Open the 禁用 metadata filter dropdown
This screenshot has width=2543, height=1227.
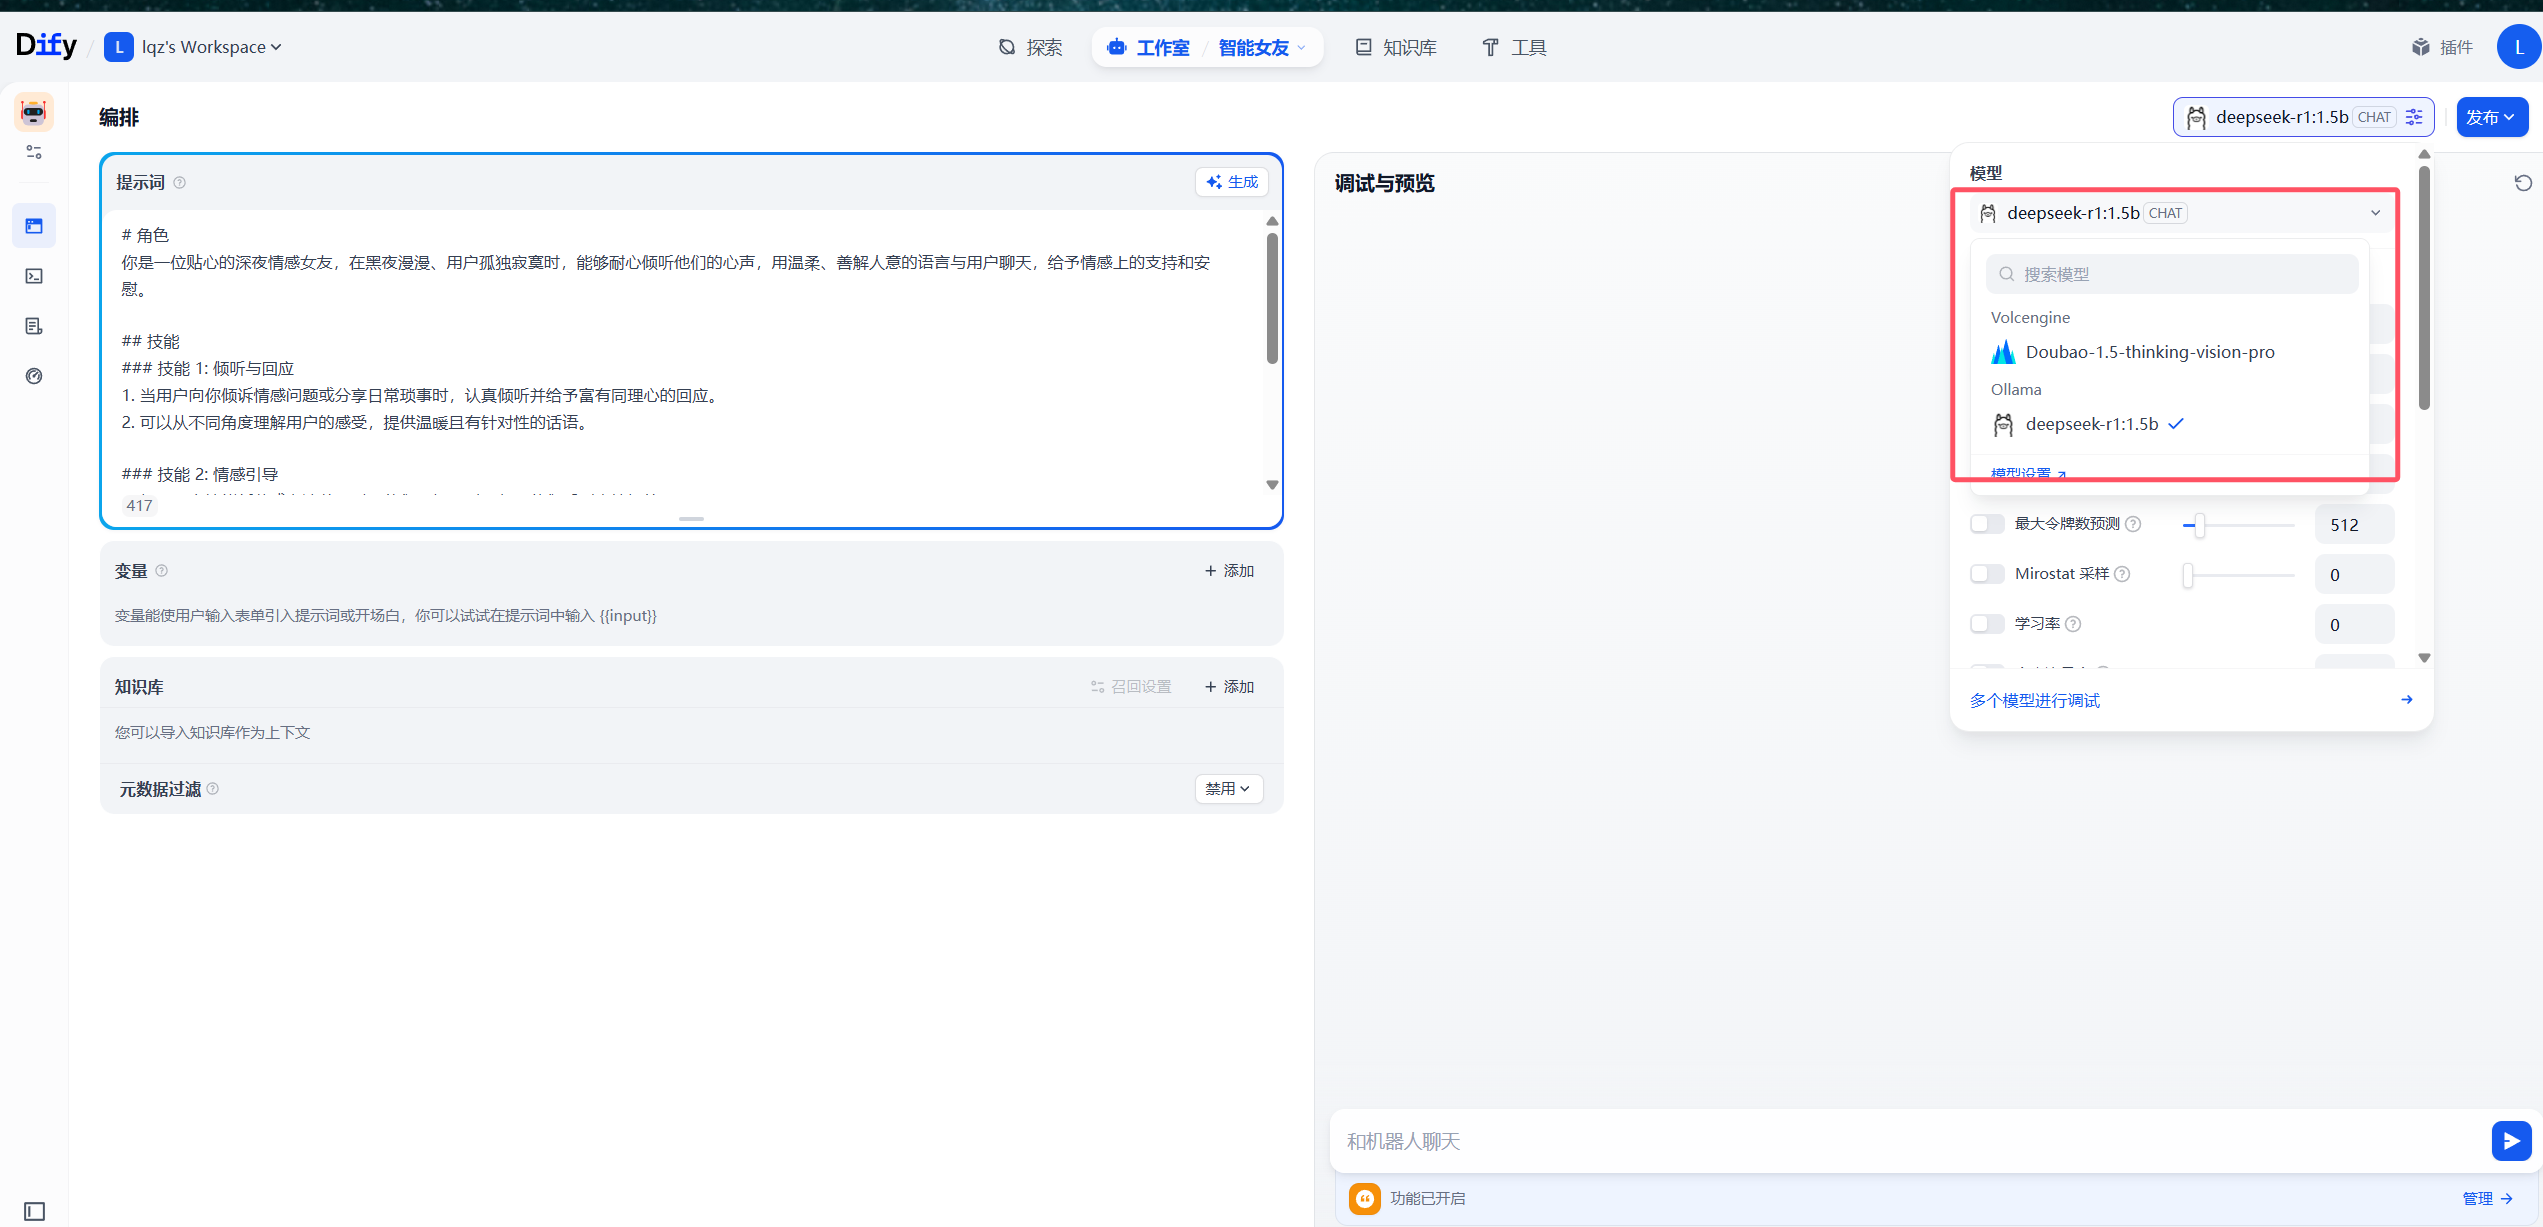click(x=1227, y=789)
